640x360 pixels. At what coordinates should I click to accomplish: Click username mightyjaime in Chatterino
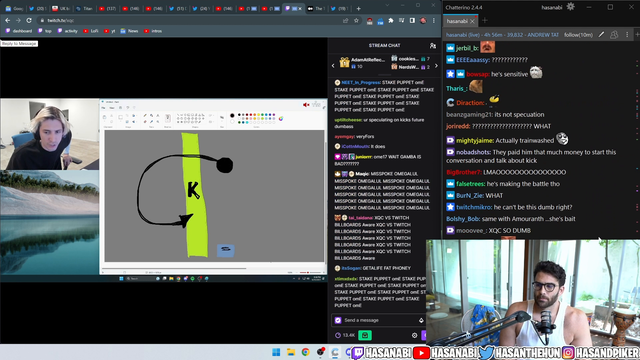click(475, 140)
